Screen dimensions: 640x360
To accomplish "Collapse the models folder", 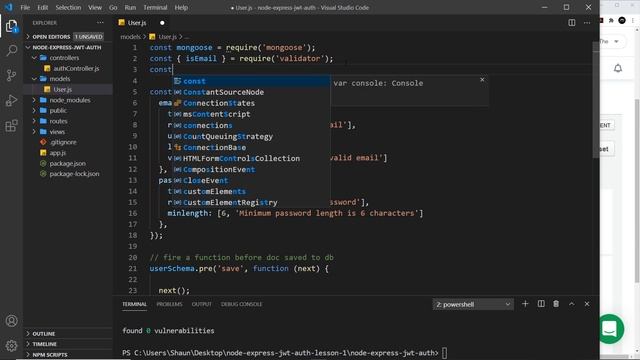I will point(68,79).
